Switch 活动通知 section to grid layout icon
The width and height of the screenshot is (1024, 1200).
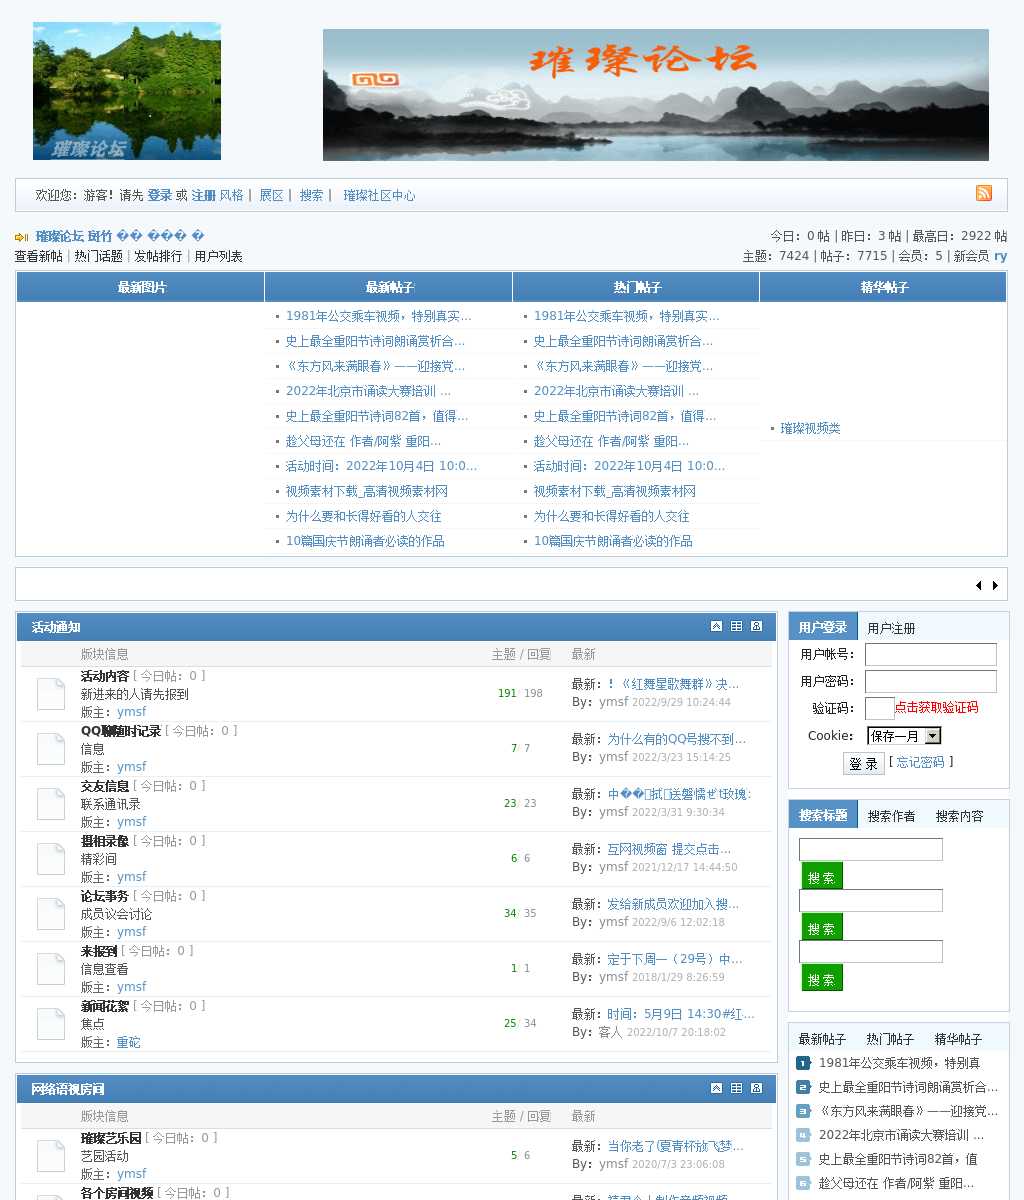coord(736,626)
